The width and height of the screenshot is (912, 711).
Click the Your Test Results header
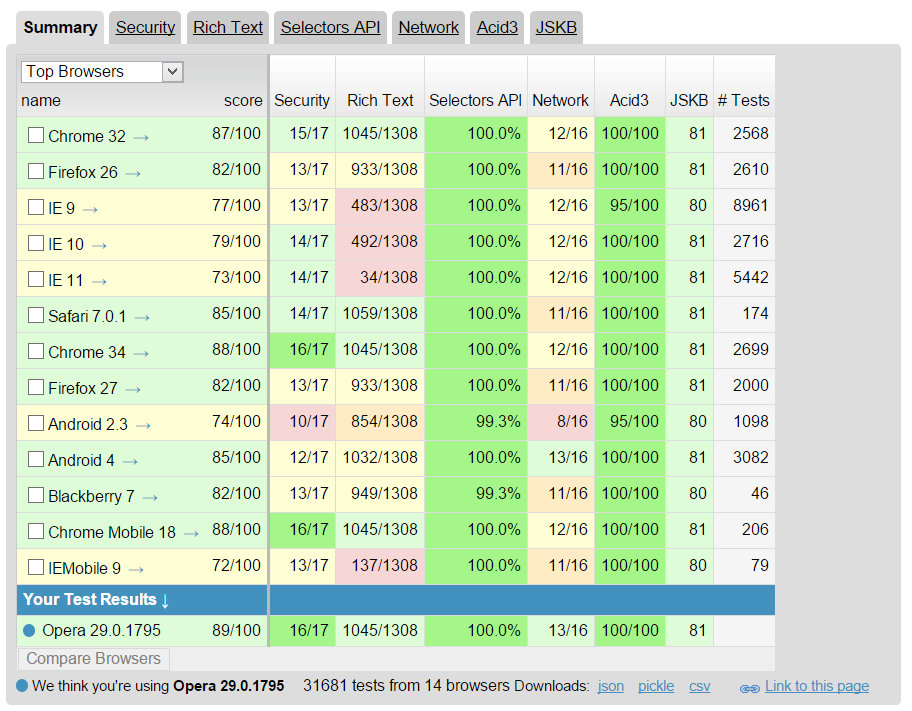pos(96,600)
